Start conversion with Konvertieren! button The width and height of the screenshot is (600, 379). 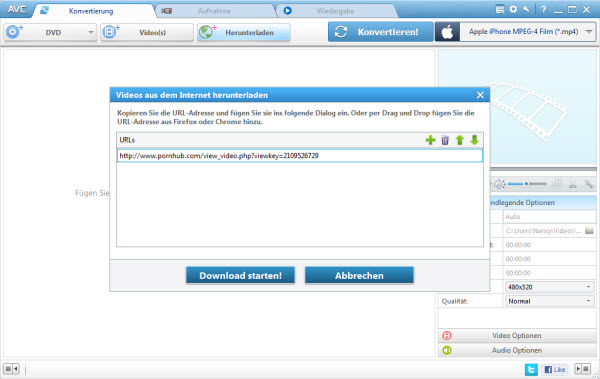point(380,32)
